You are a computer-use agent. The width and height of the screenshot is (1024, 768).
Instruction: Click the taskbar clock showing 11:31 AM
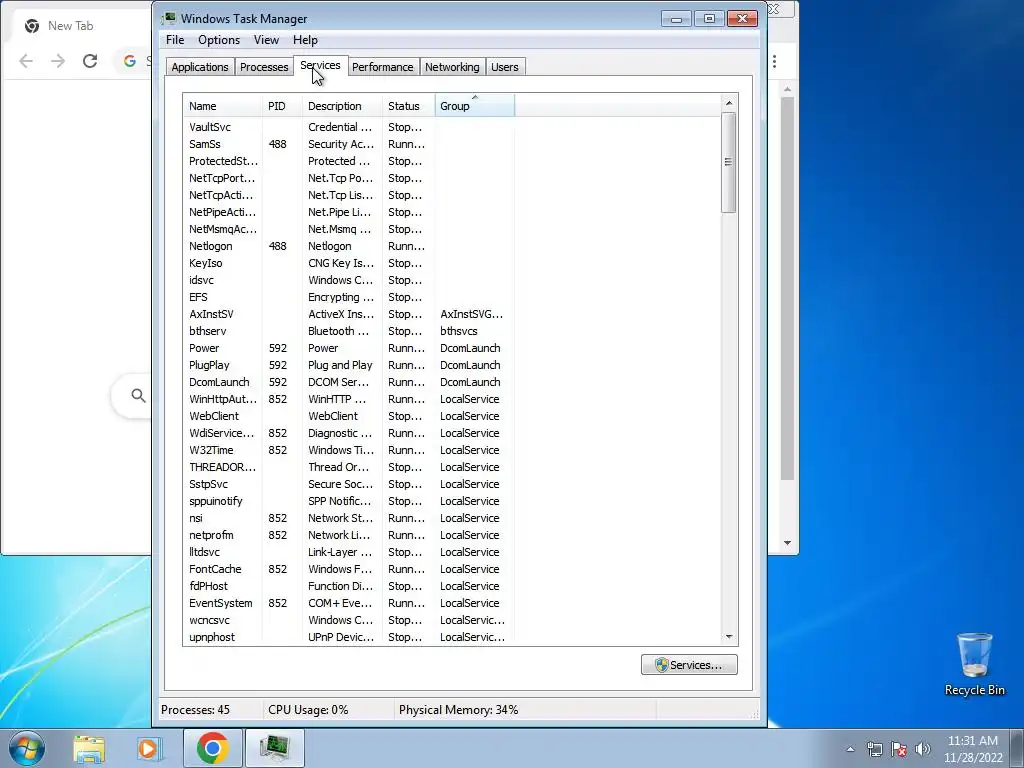click(x=972, y=748)
